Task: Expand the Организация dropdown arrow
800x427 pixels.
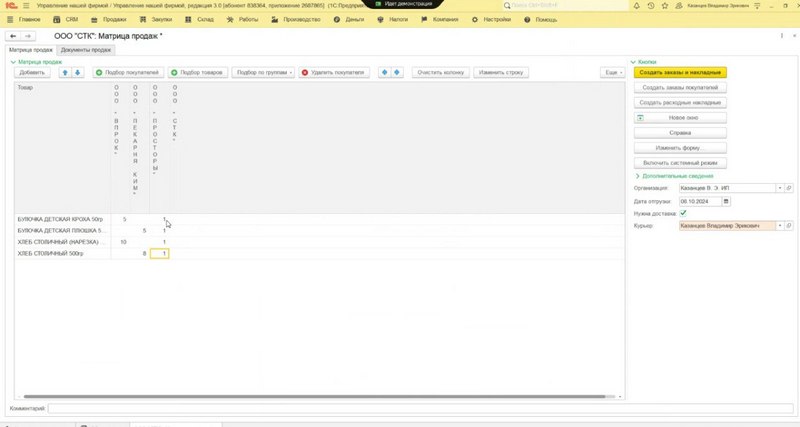Action: tap(780, 188)
